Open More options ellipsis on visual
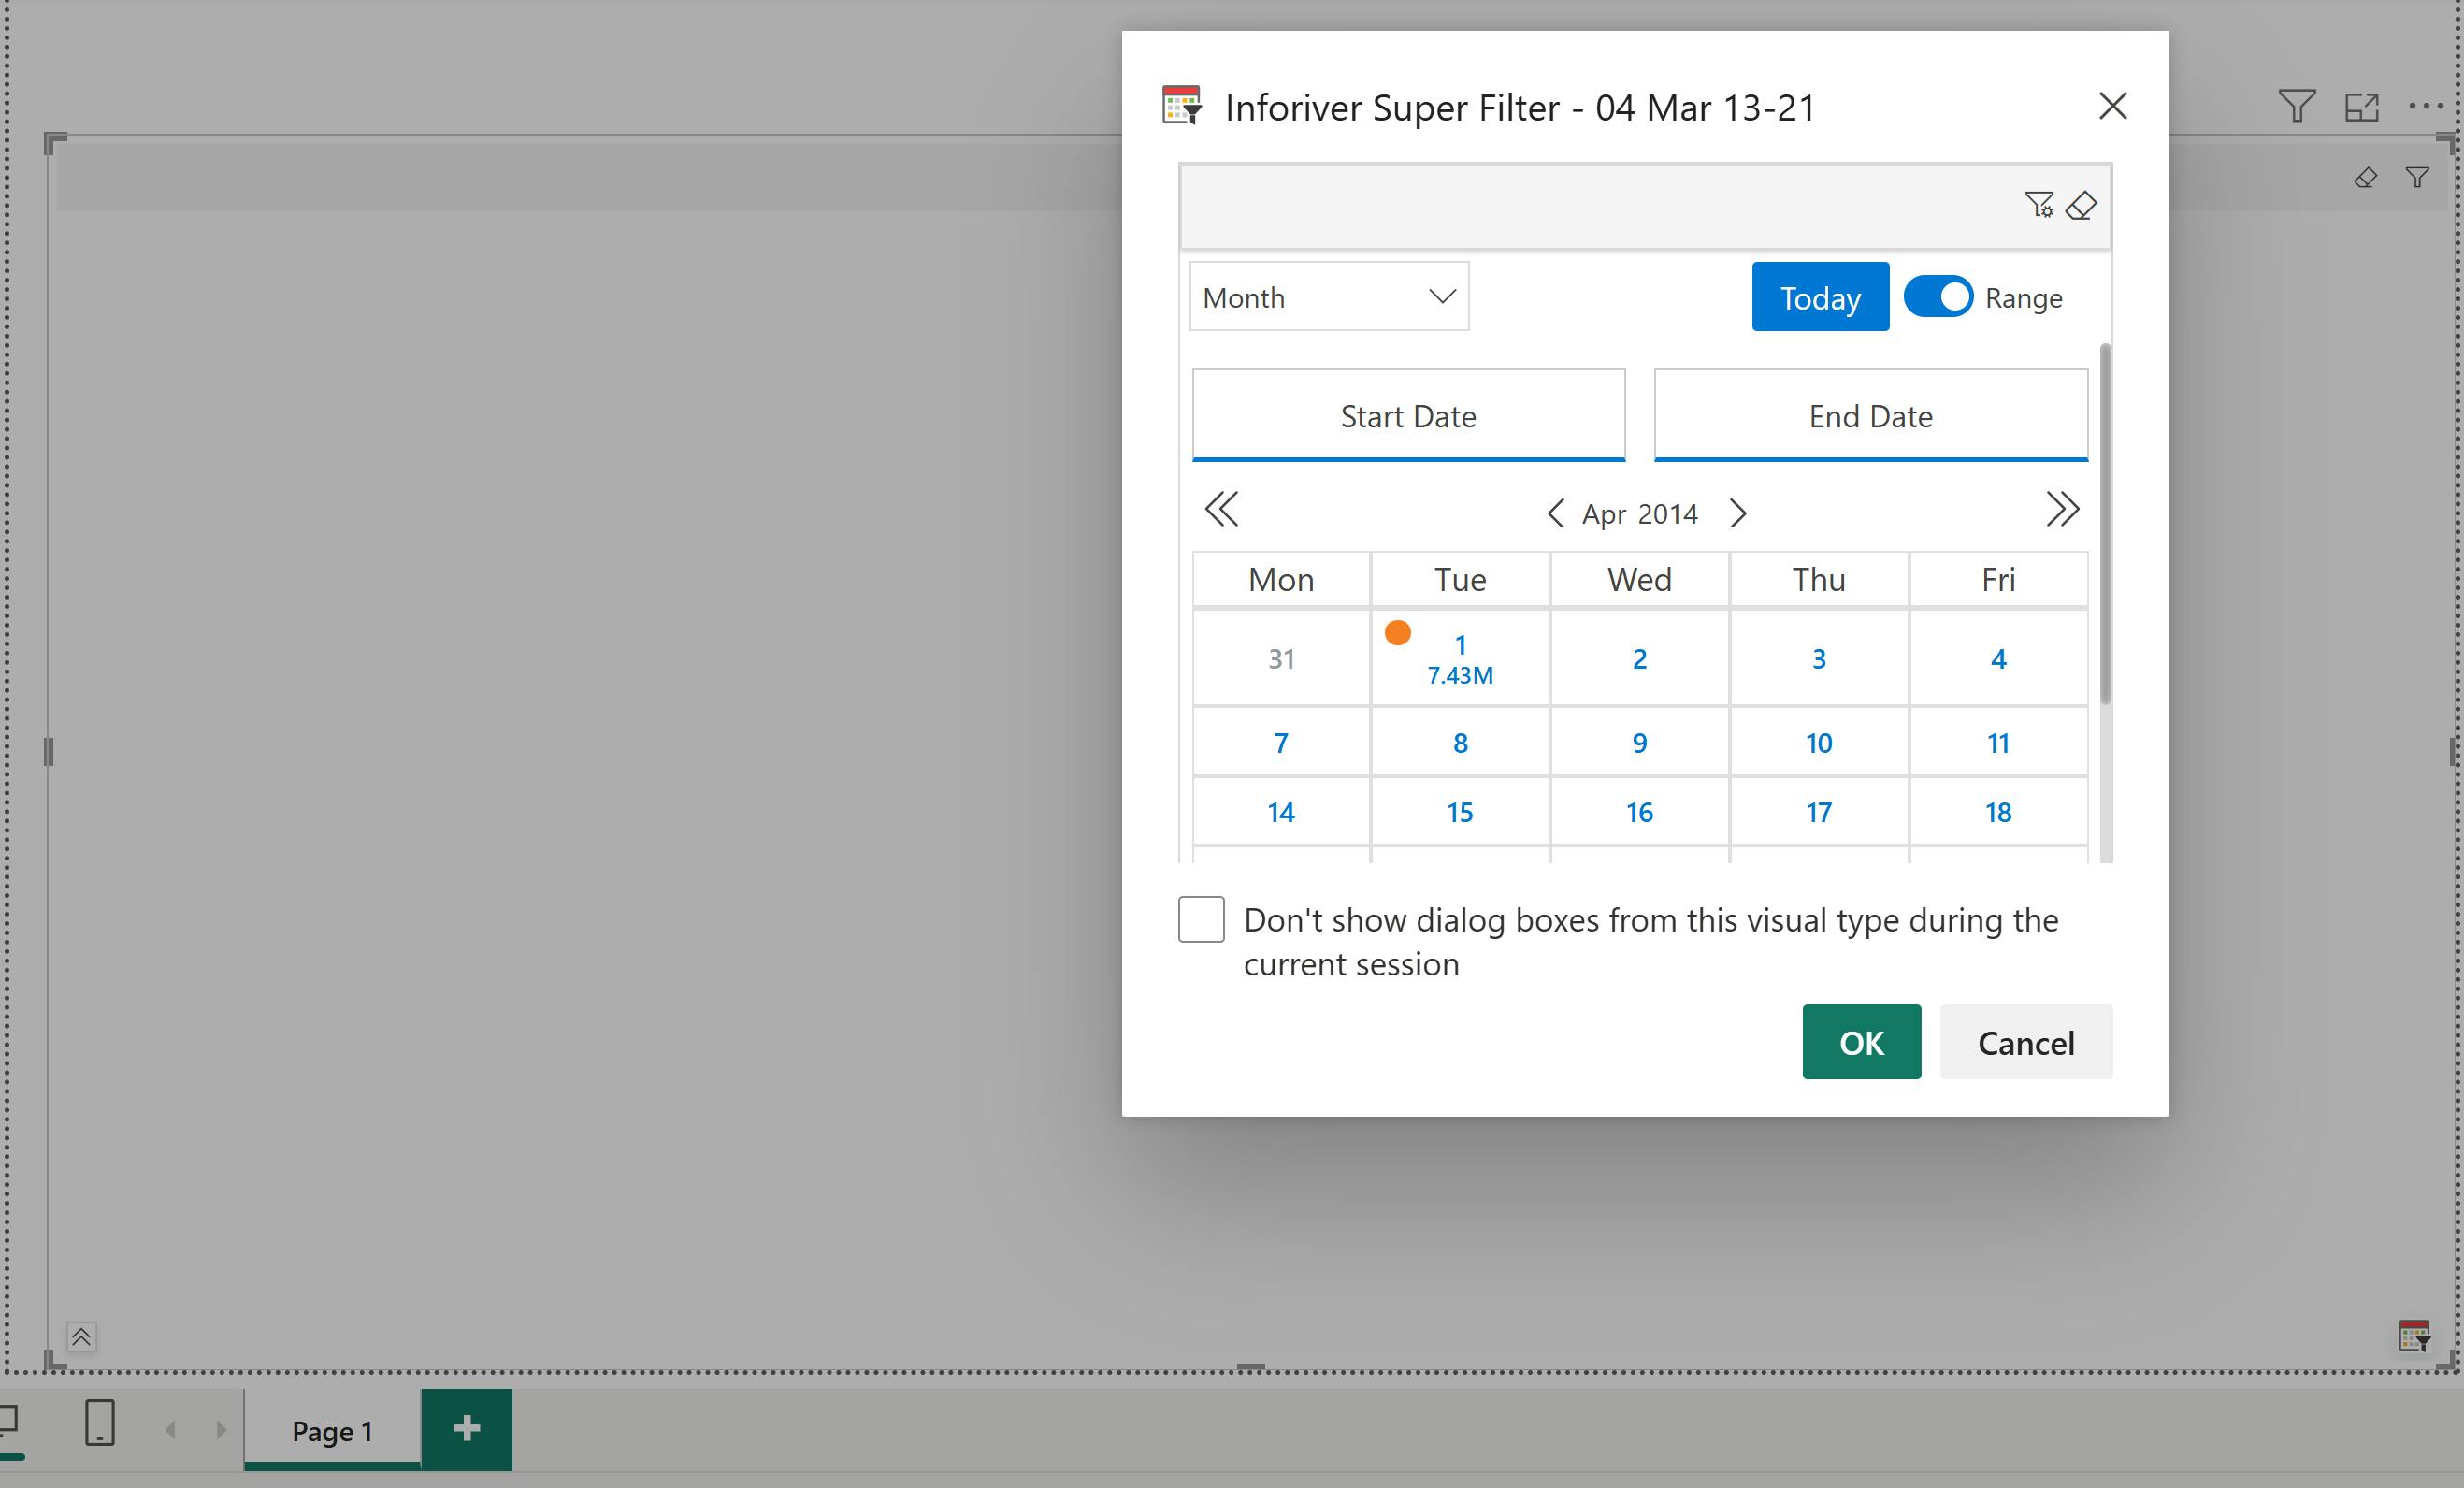 (x=2426, y=106)
